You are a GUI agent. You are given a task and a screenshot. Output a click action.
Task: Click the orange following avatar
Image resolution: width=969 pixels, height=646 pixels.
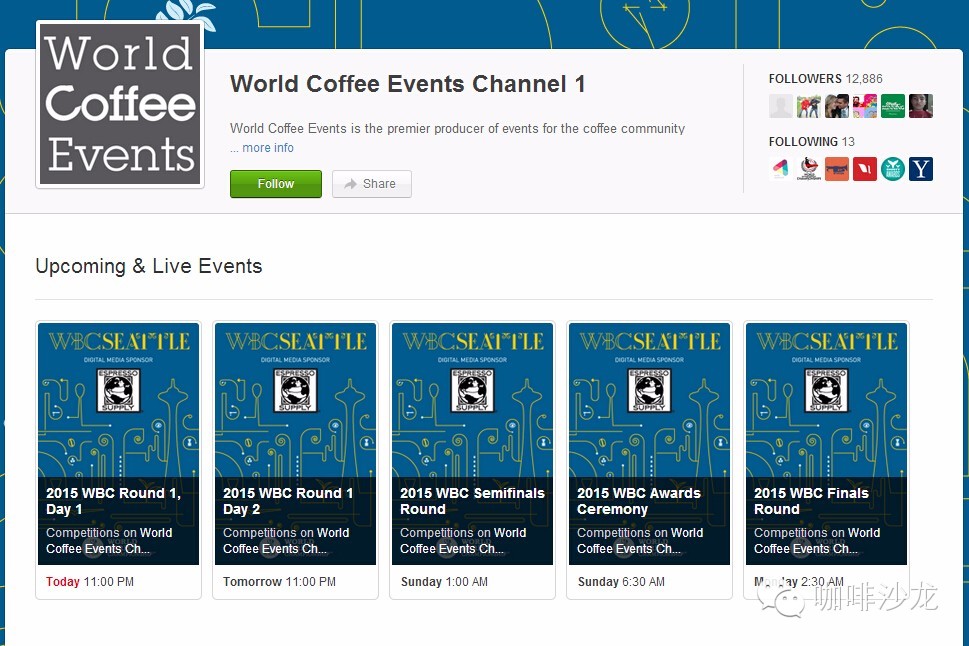pos(837,169)
